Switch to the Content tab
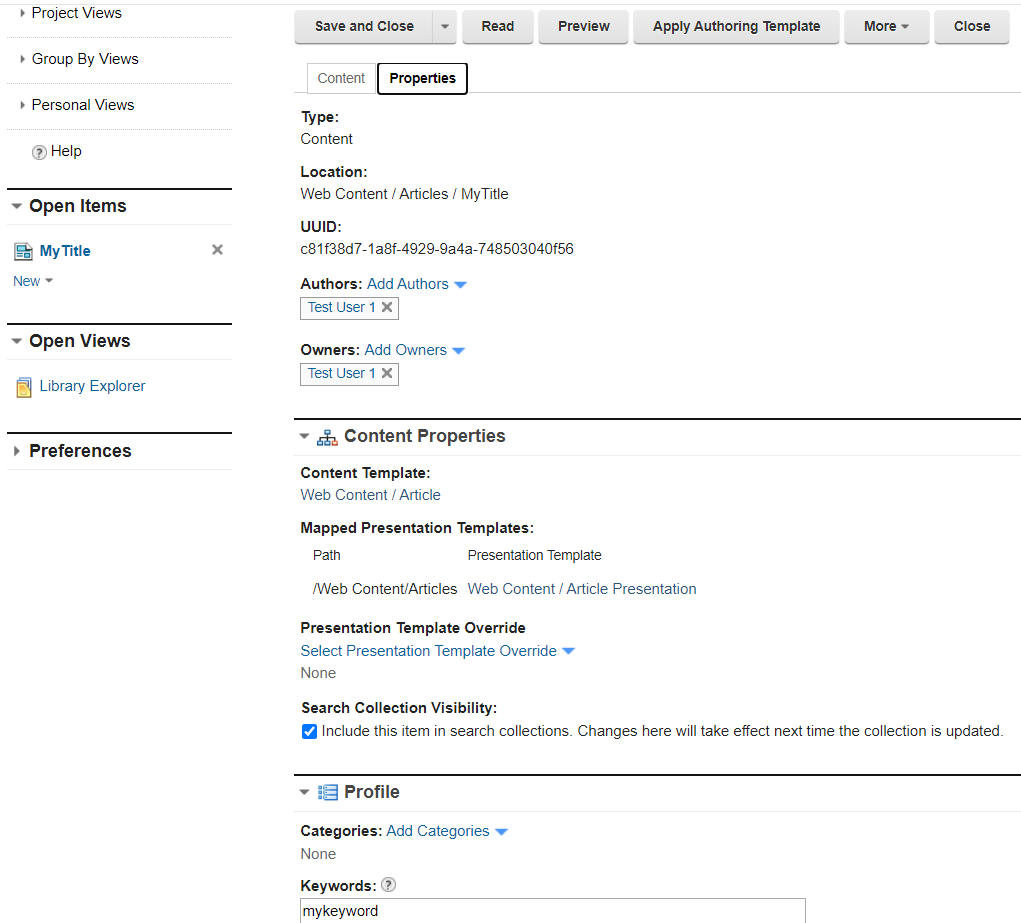Screen dimensions: 1021x923 point(340,77)
